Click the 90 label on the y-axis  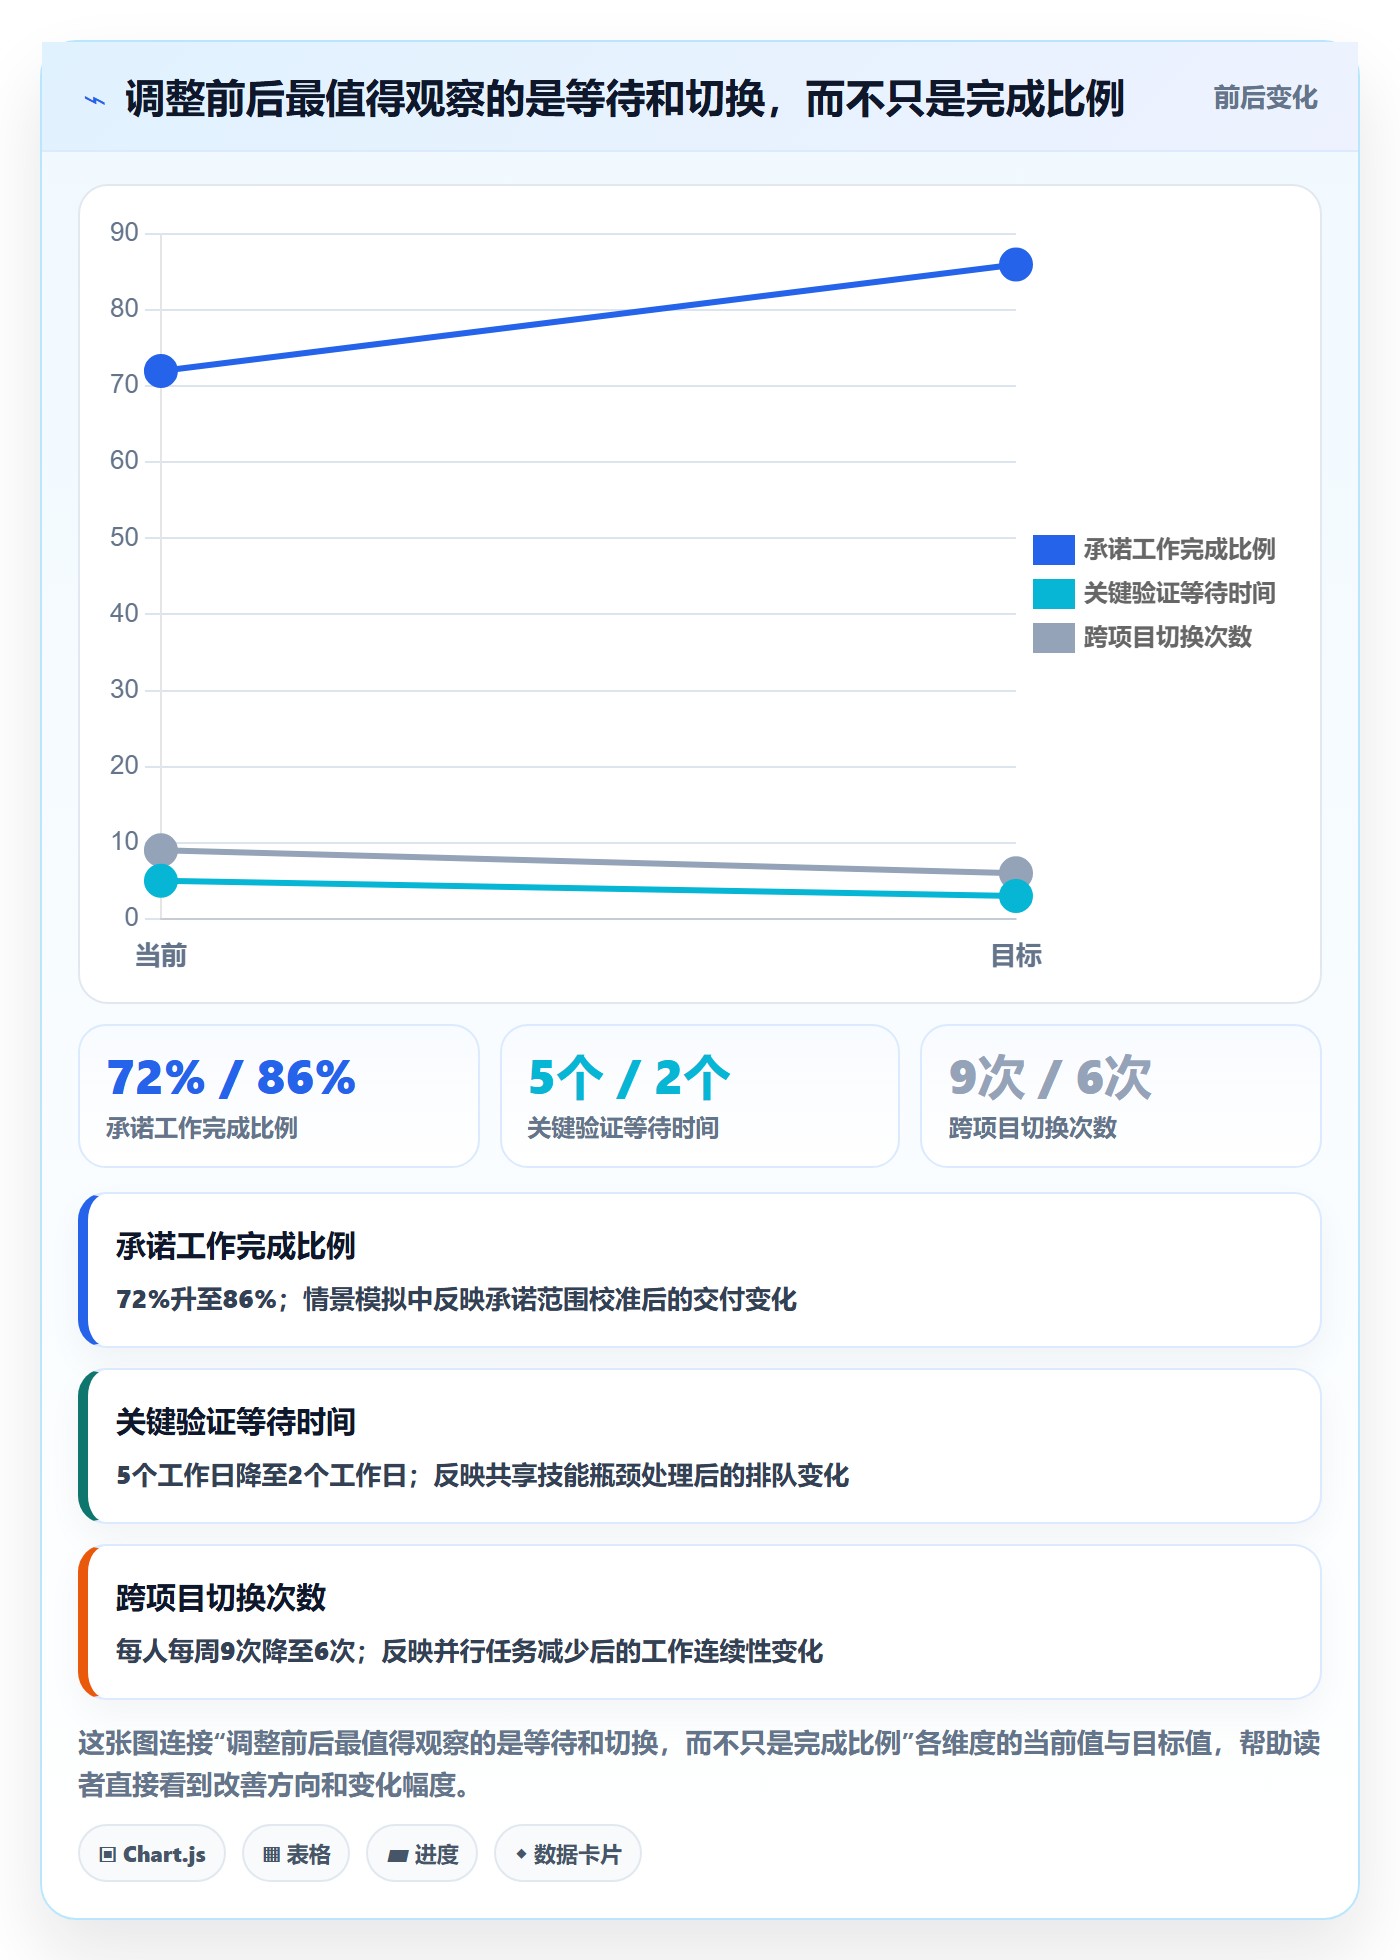[124, 233]
